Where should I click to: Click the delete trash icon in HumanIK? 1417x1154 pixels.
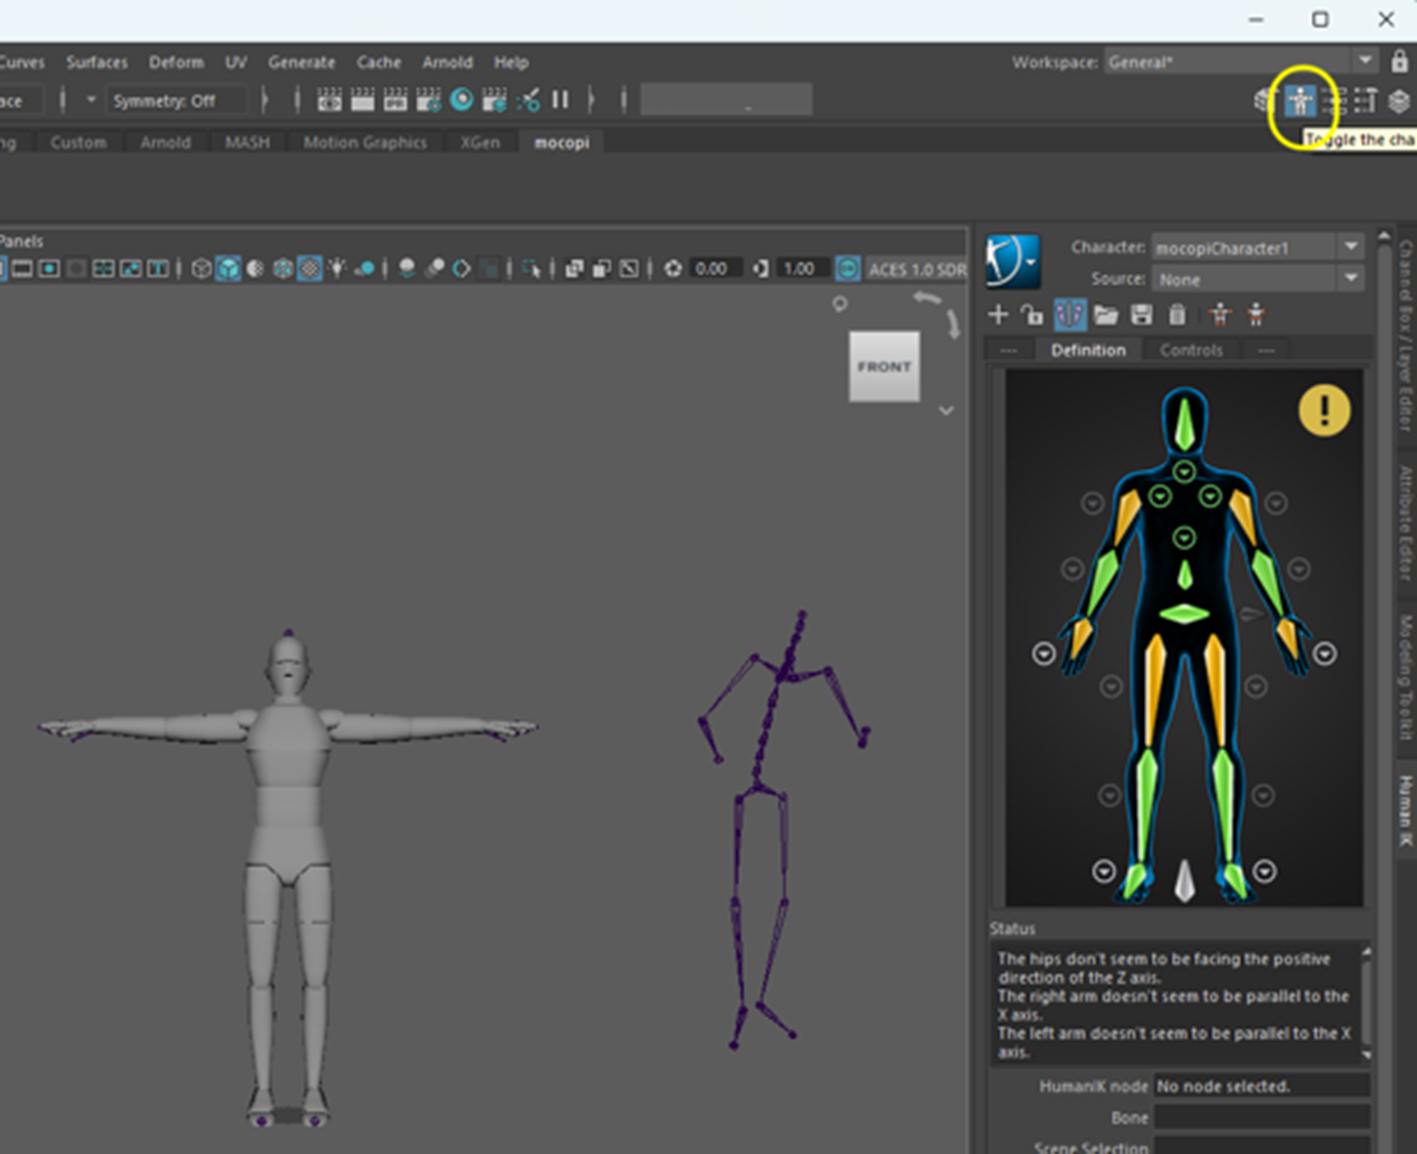(1177, 315)
